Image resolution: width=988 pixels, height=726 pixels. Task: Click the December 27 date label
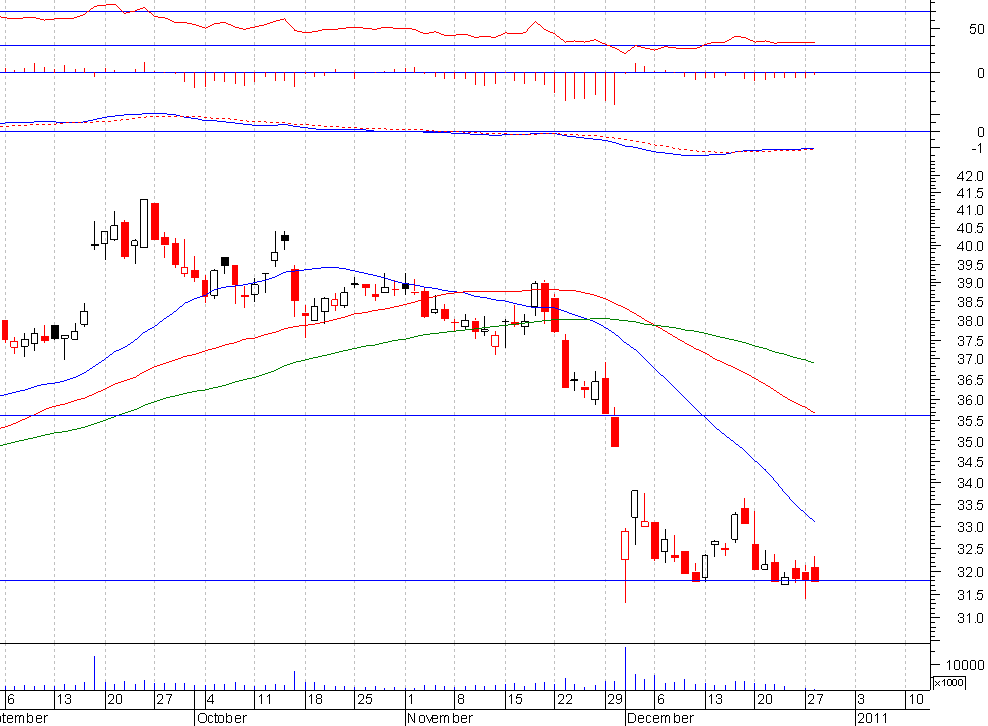tap(815, 699)
